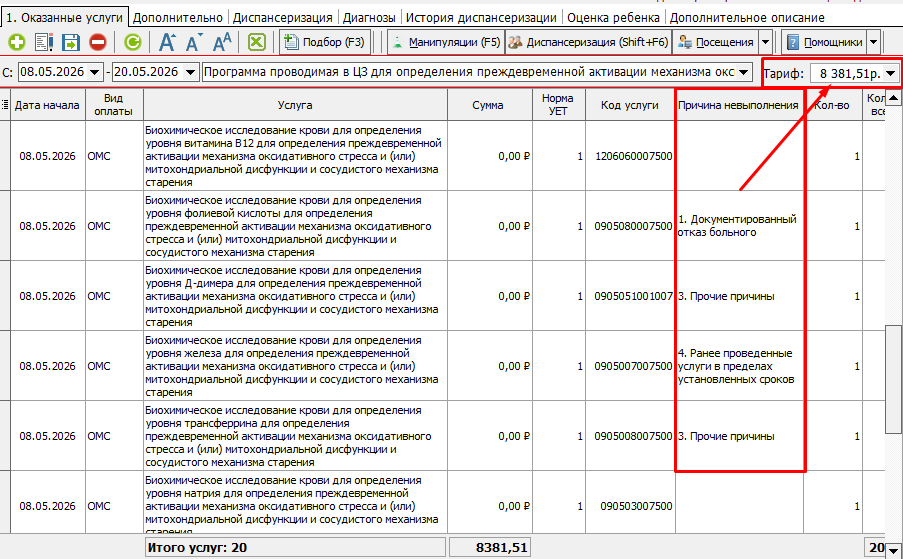
Task: Click the edit record icon with pencil
Action: point(44,42)
